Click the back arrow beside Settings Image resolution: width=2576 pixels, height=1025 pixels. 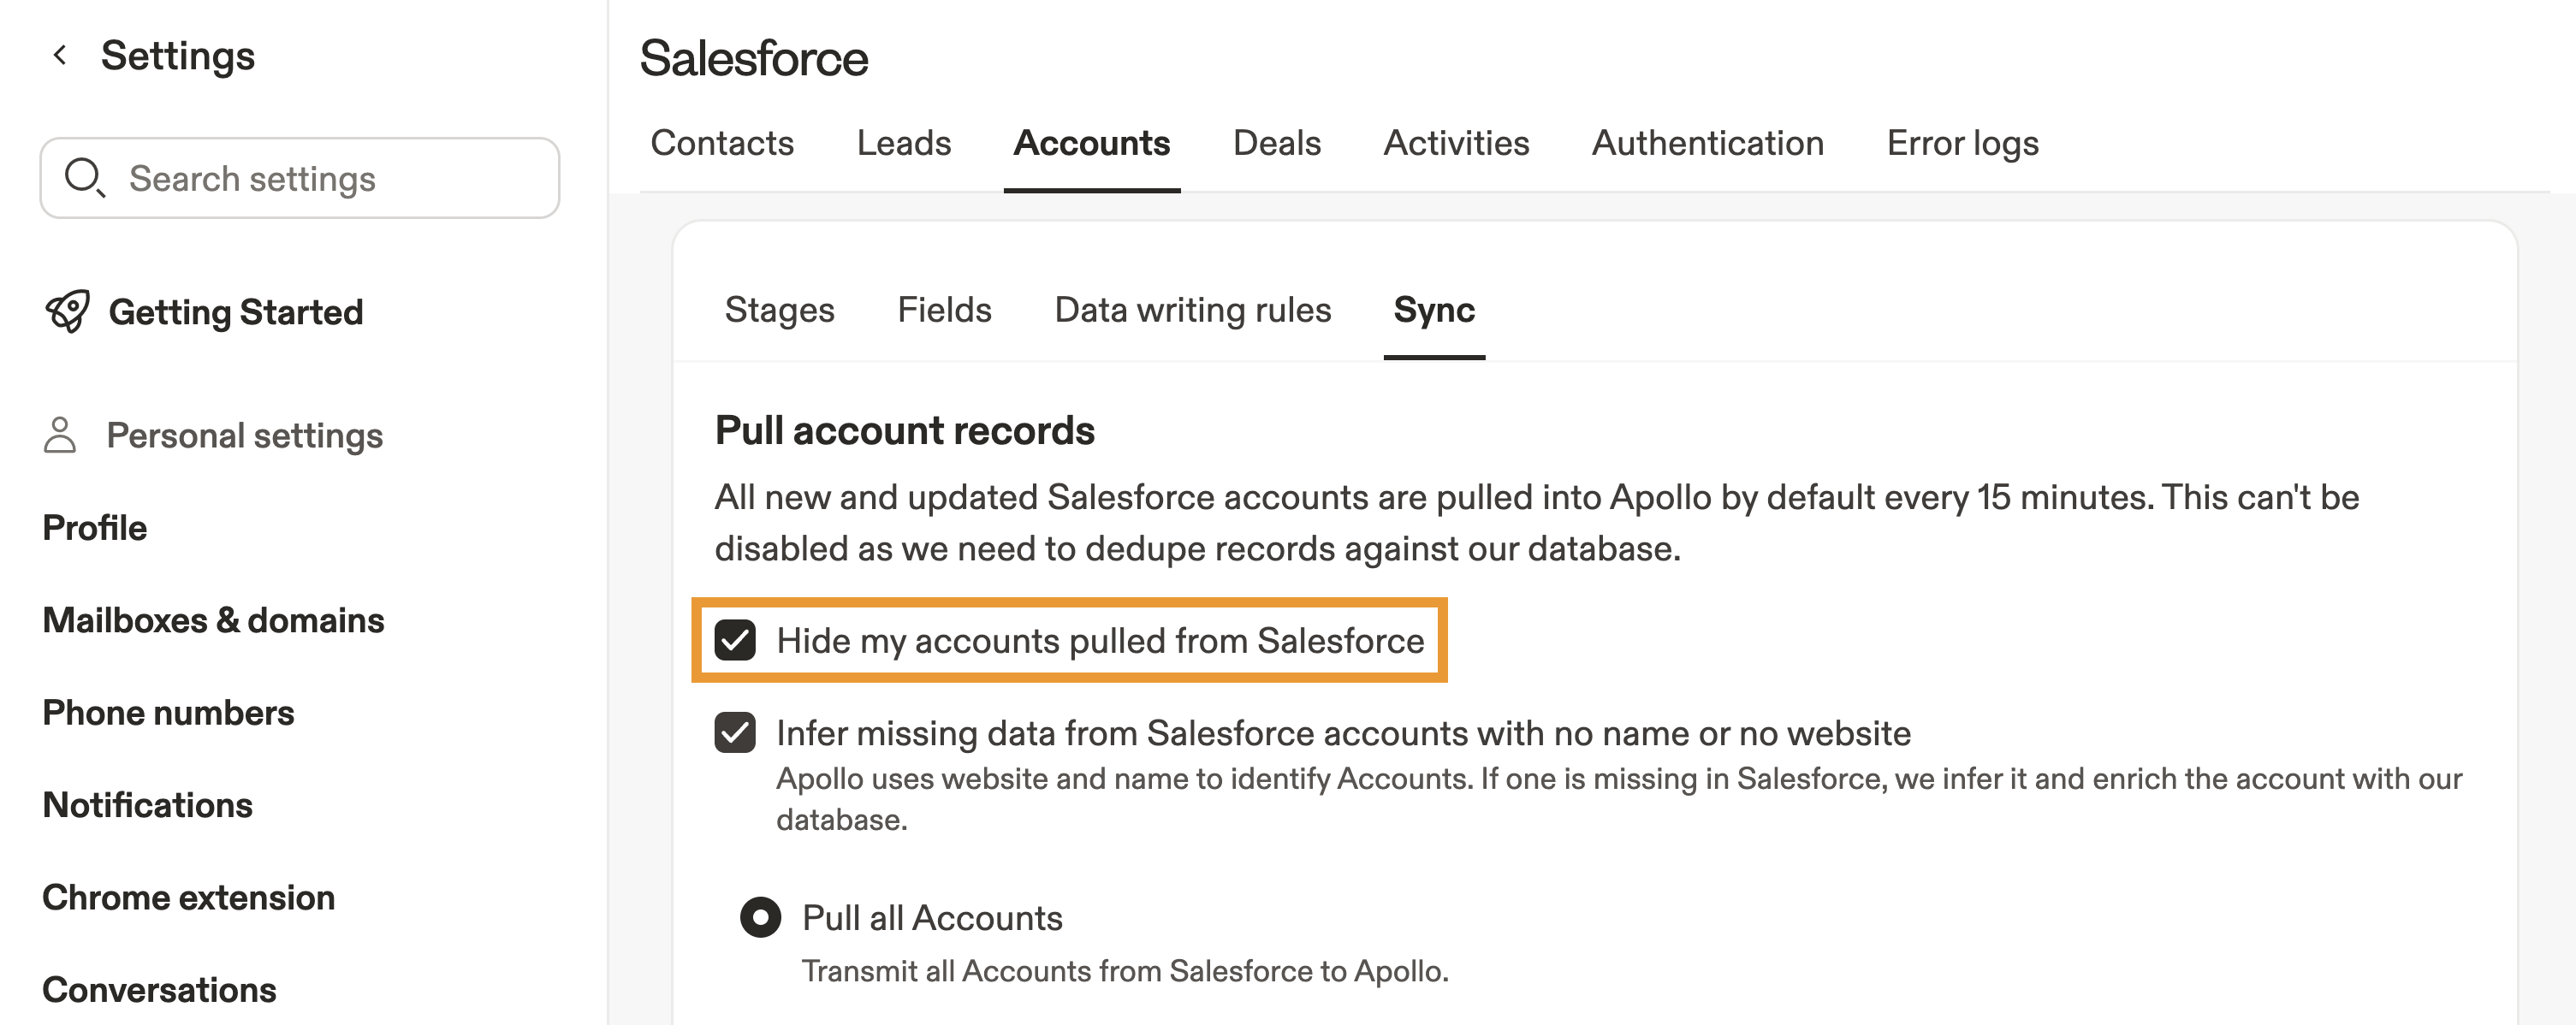(x=60, y=55)
